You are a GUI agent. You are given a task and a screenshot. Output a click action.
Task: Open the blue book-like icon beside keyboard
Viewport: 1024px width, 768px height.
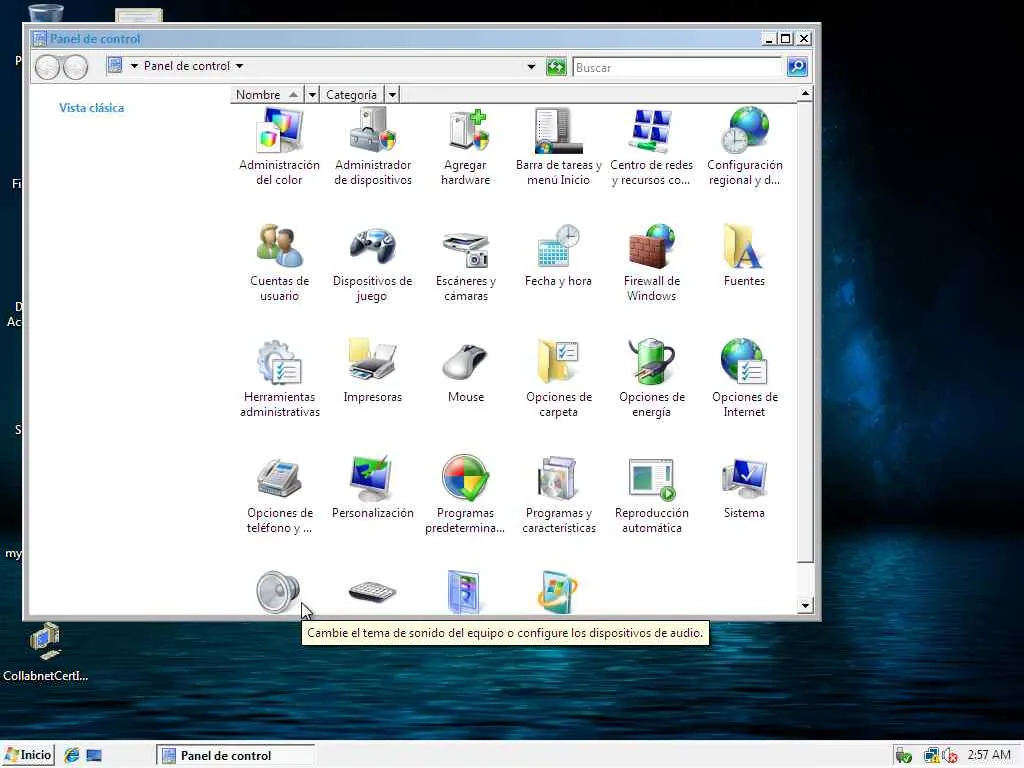click(x=464, y=592)
